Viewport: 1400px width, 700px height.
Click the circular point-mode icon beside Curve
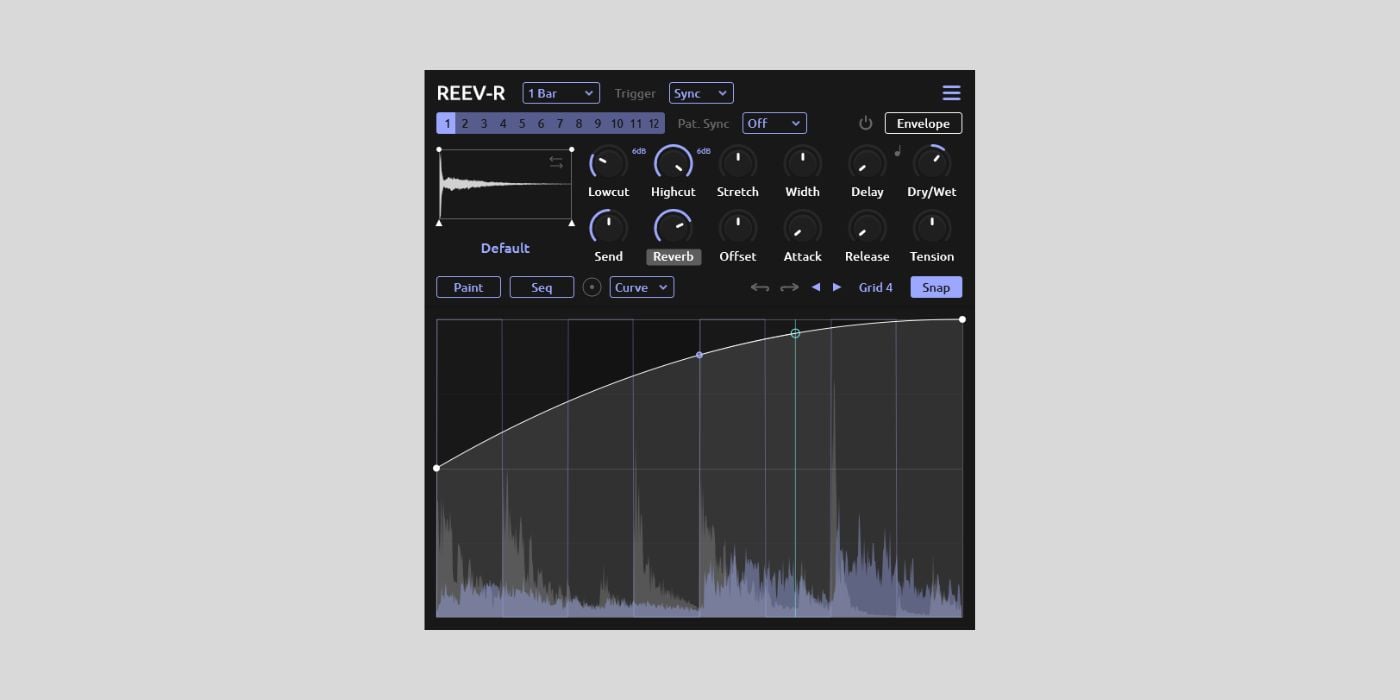[x=592, y=287]
